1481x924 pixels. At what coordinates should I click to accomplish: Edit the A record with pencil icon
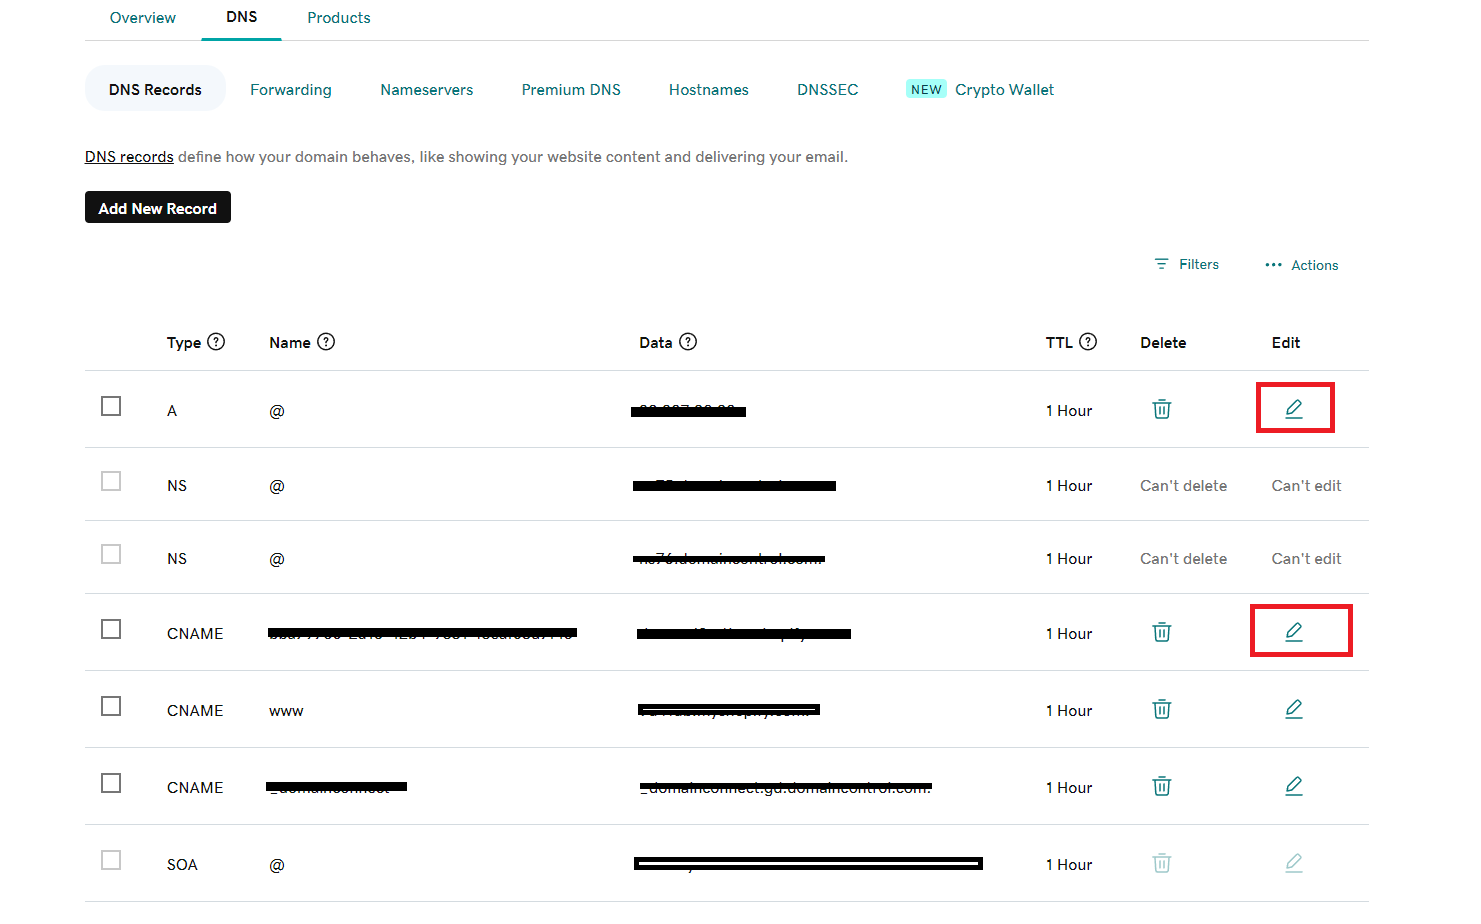[1293, 408]
